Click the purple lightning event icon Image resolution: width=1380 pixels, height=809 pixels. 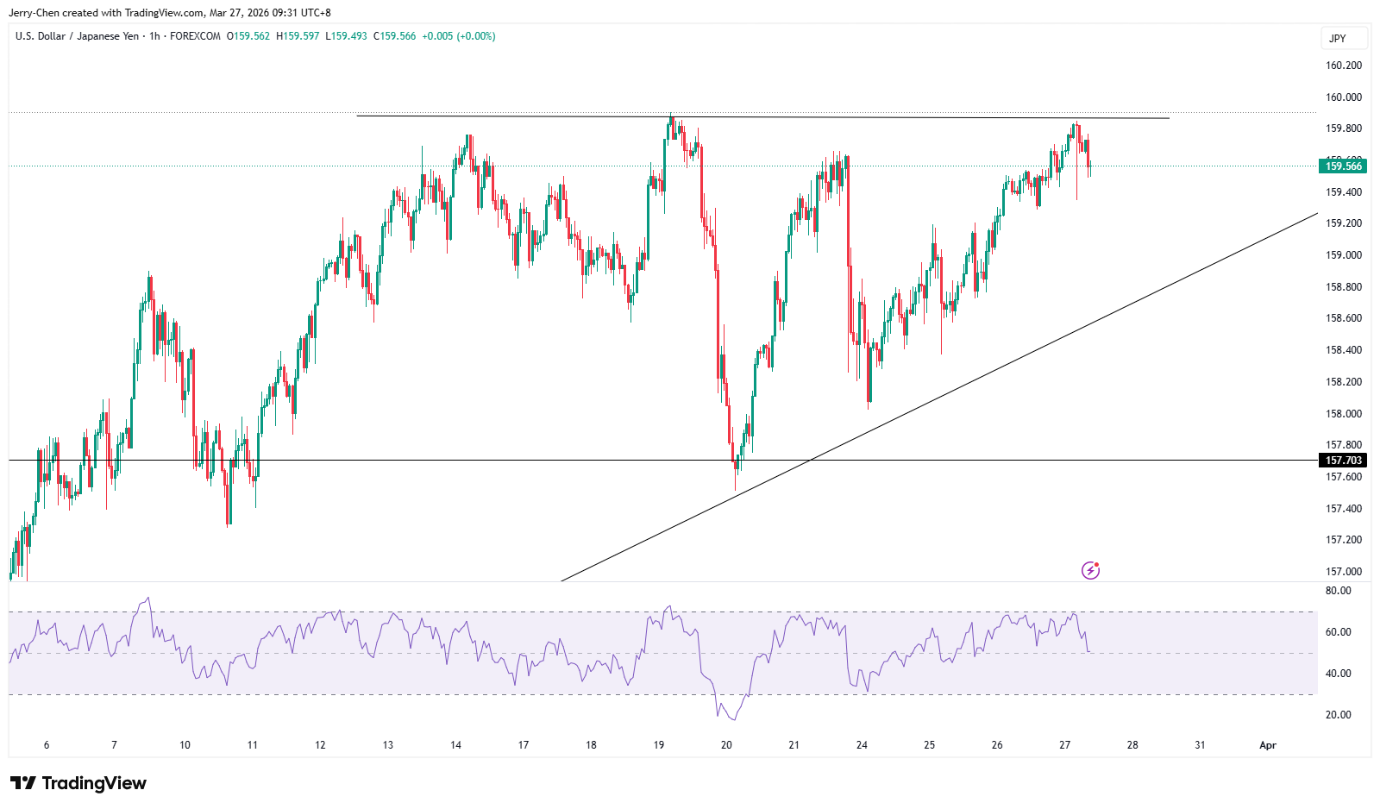click(1091, 570)
